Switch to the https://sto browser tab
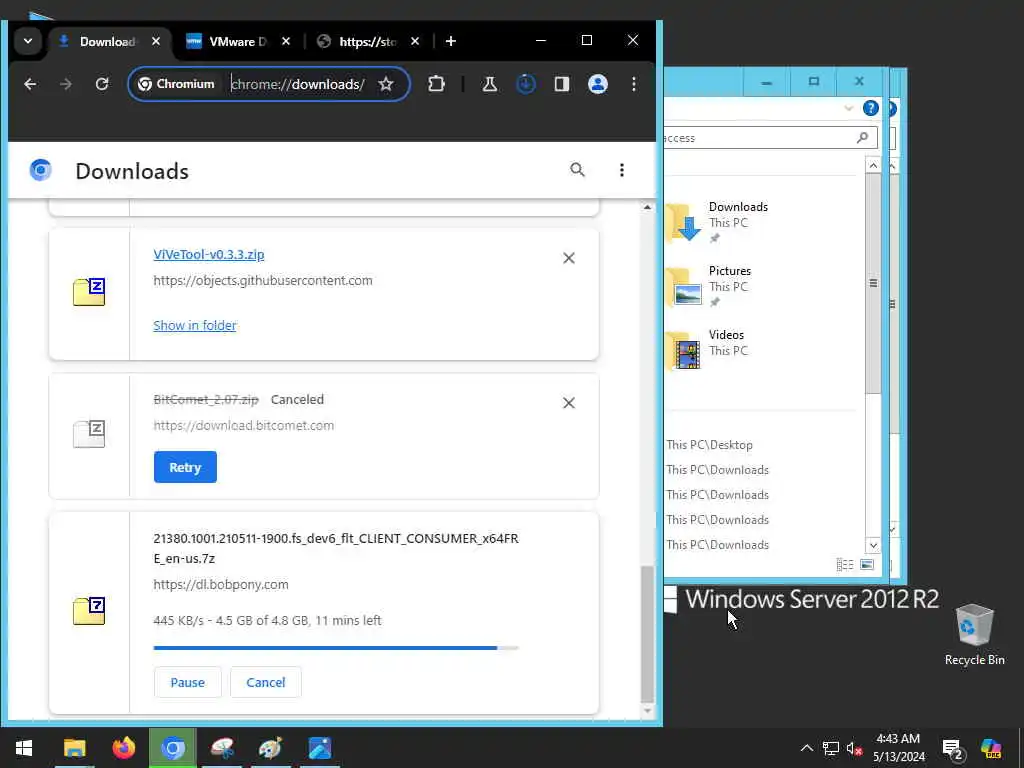 pos(367,42)
